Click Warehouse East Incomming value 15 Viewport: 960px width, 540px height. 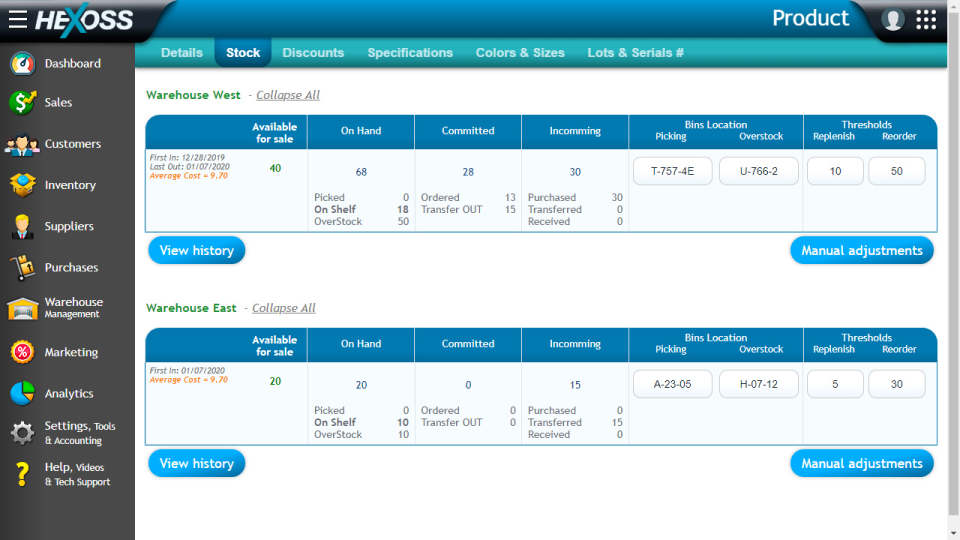pyautogui.click(x=575, y=385)
